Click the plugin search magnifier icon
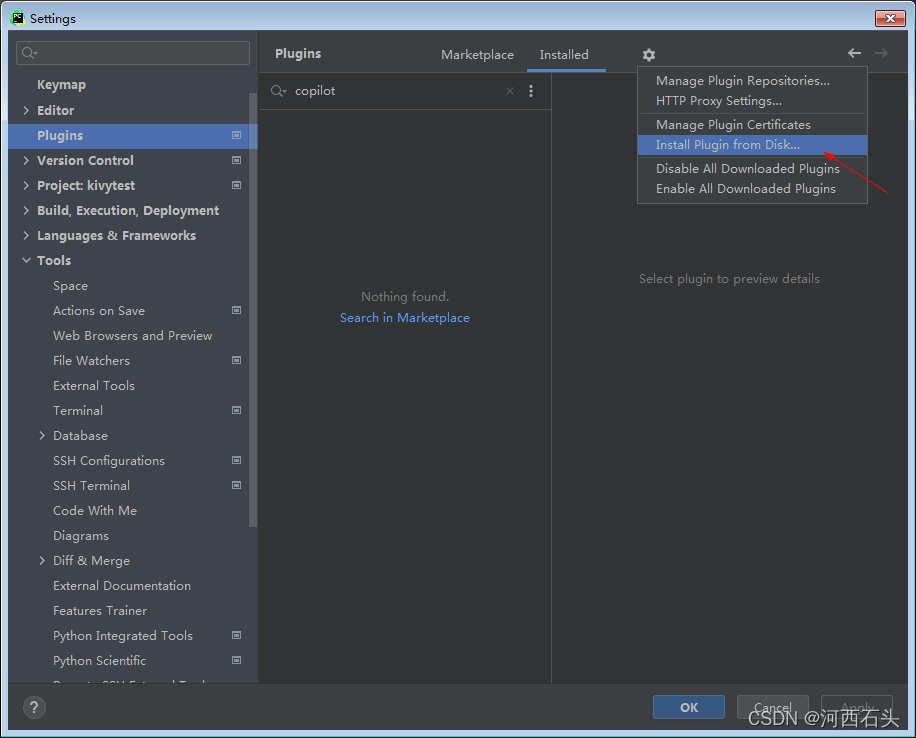The height and width of the screenshot is (738, 916). pyautogui.click(x=278, y=91)
